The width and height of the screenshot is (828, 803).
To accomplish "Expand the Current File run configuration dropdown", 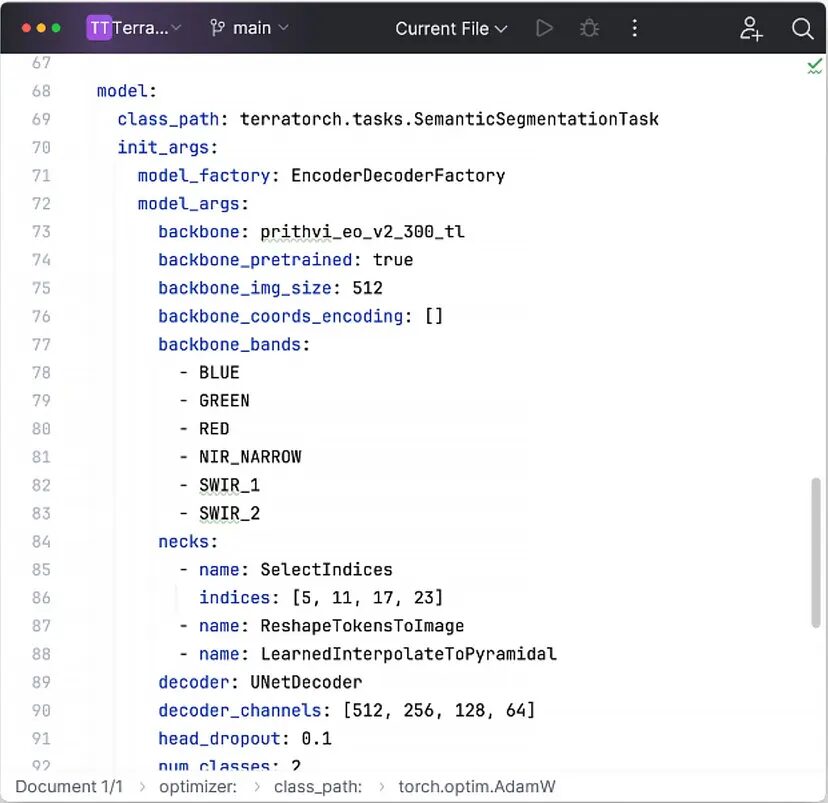I will coord(451,28).
